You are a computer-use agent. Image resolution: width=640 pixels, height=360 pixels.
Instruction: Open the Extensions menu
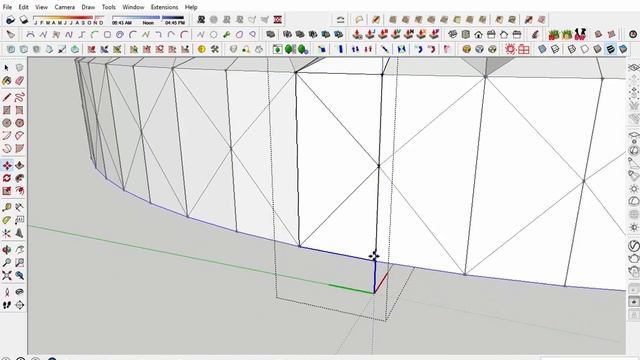click(164, 7)
